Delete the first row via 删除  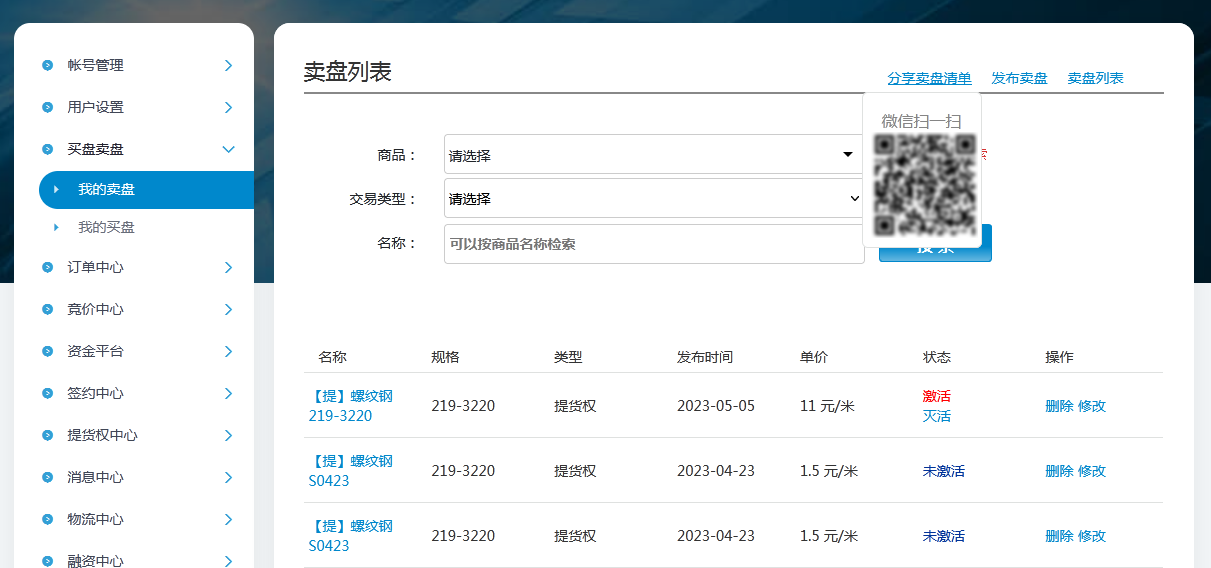pos(1059,406)
